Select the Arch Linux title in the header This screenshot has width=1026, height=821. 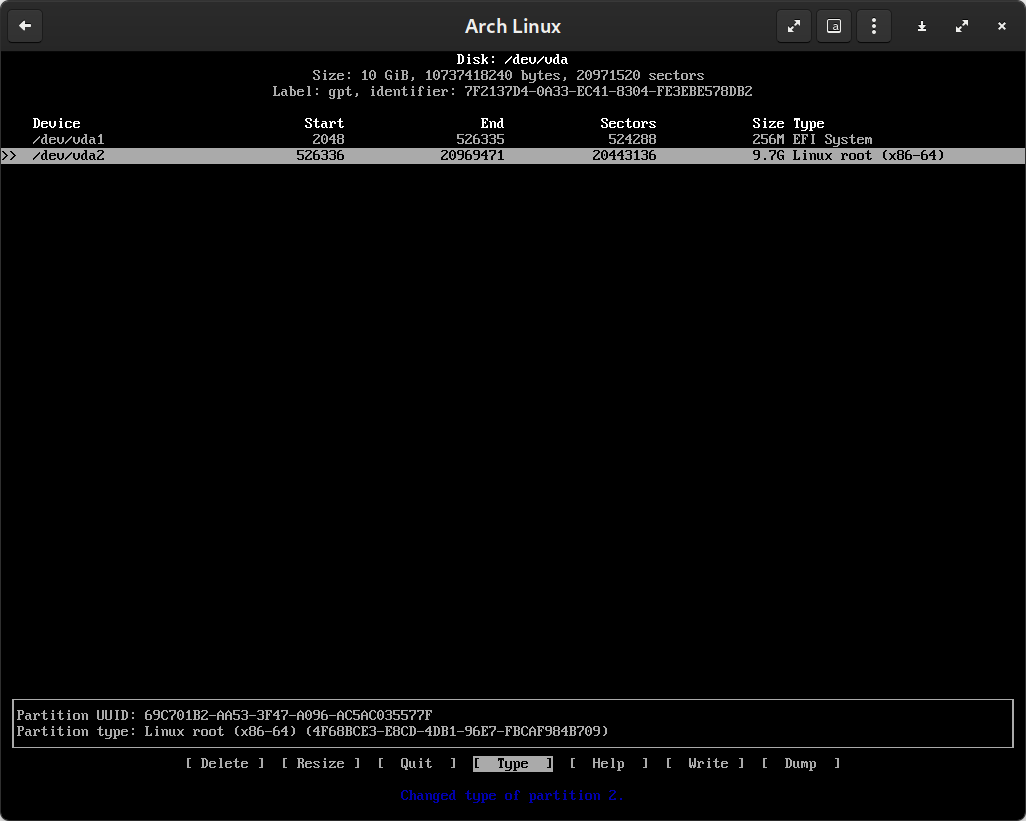pos(512,26)
